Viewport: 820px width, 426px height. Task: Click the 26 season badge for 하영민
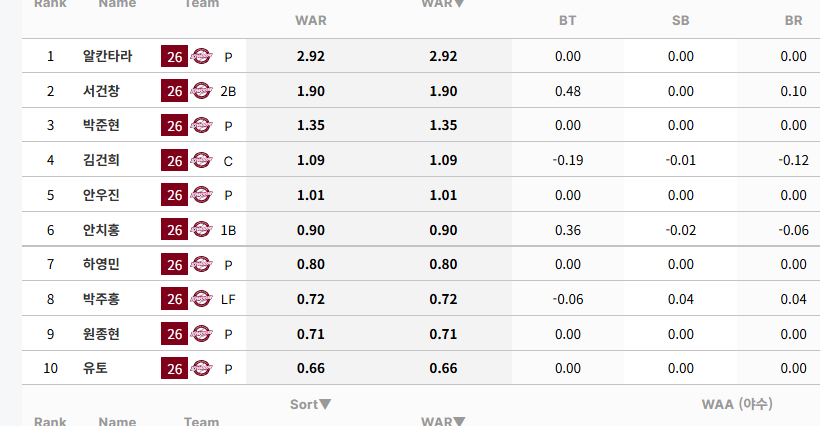(174, 264)
